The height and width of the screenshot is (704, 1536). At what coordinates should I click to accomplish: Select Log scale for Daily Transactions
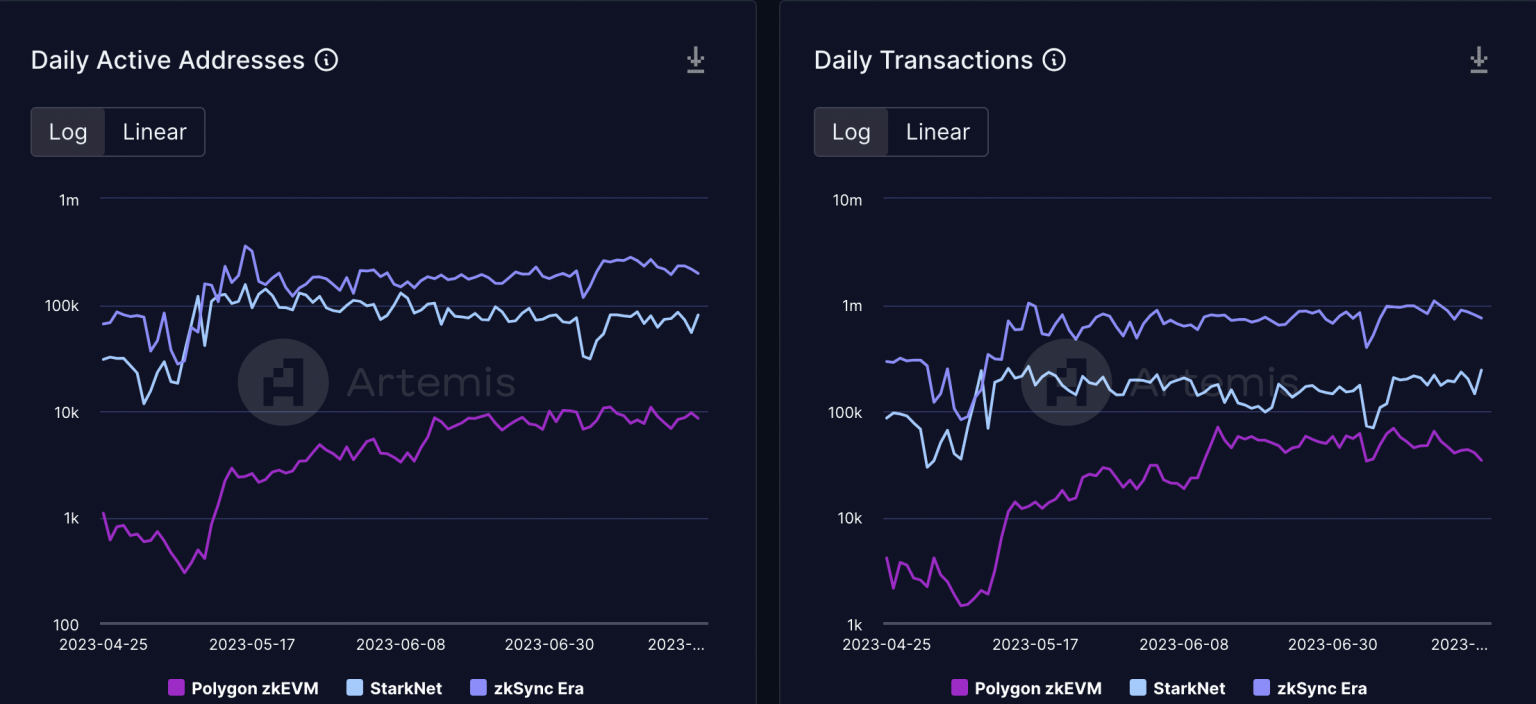[851, 132]
